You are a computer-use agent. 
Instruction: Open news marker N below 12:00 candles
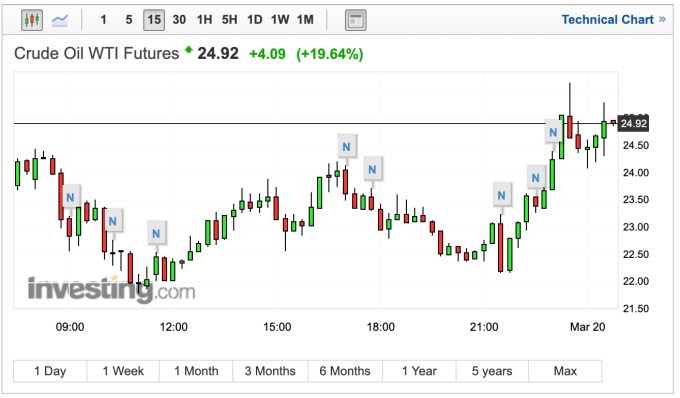click(156, 234)
